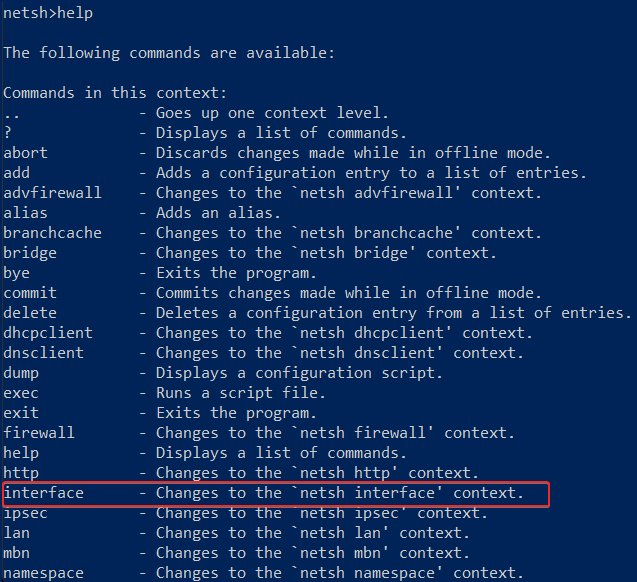This screenshot has height=582, width=637.
Task: Click the 'mbn' command name
Action: pyautogui.click(x=17, y=553)
